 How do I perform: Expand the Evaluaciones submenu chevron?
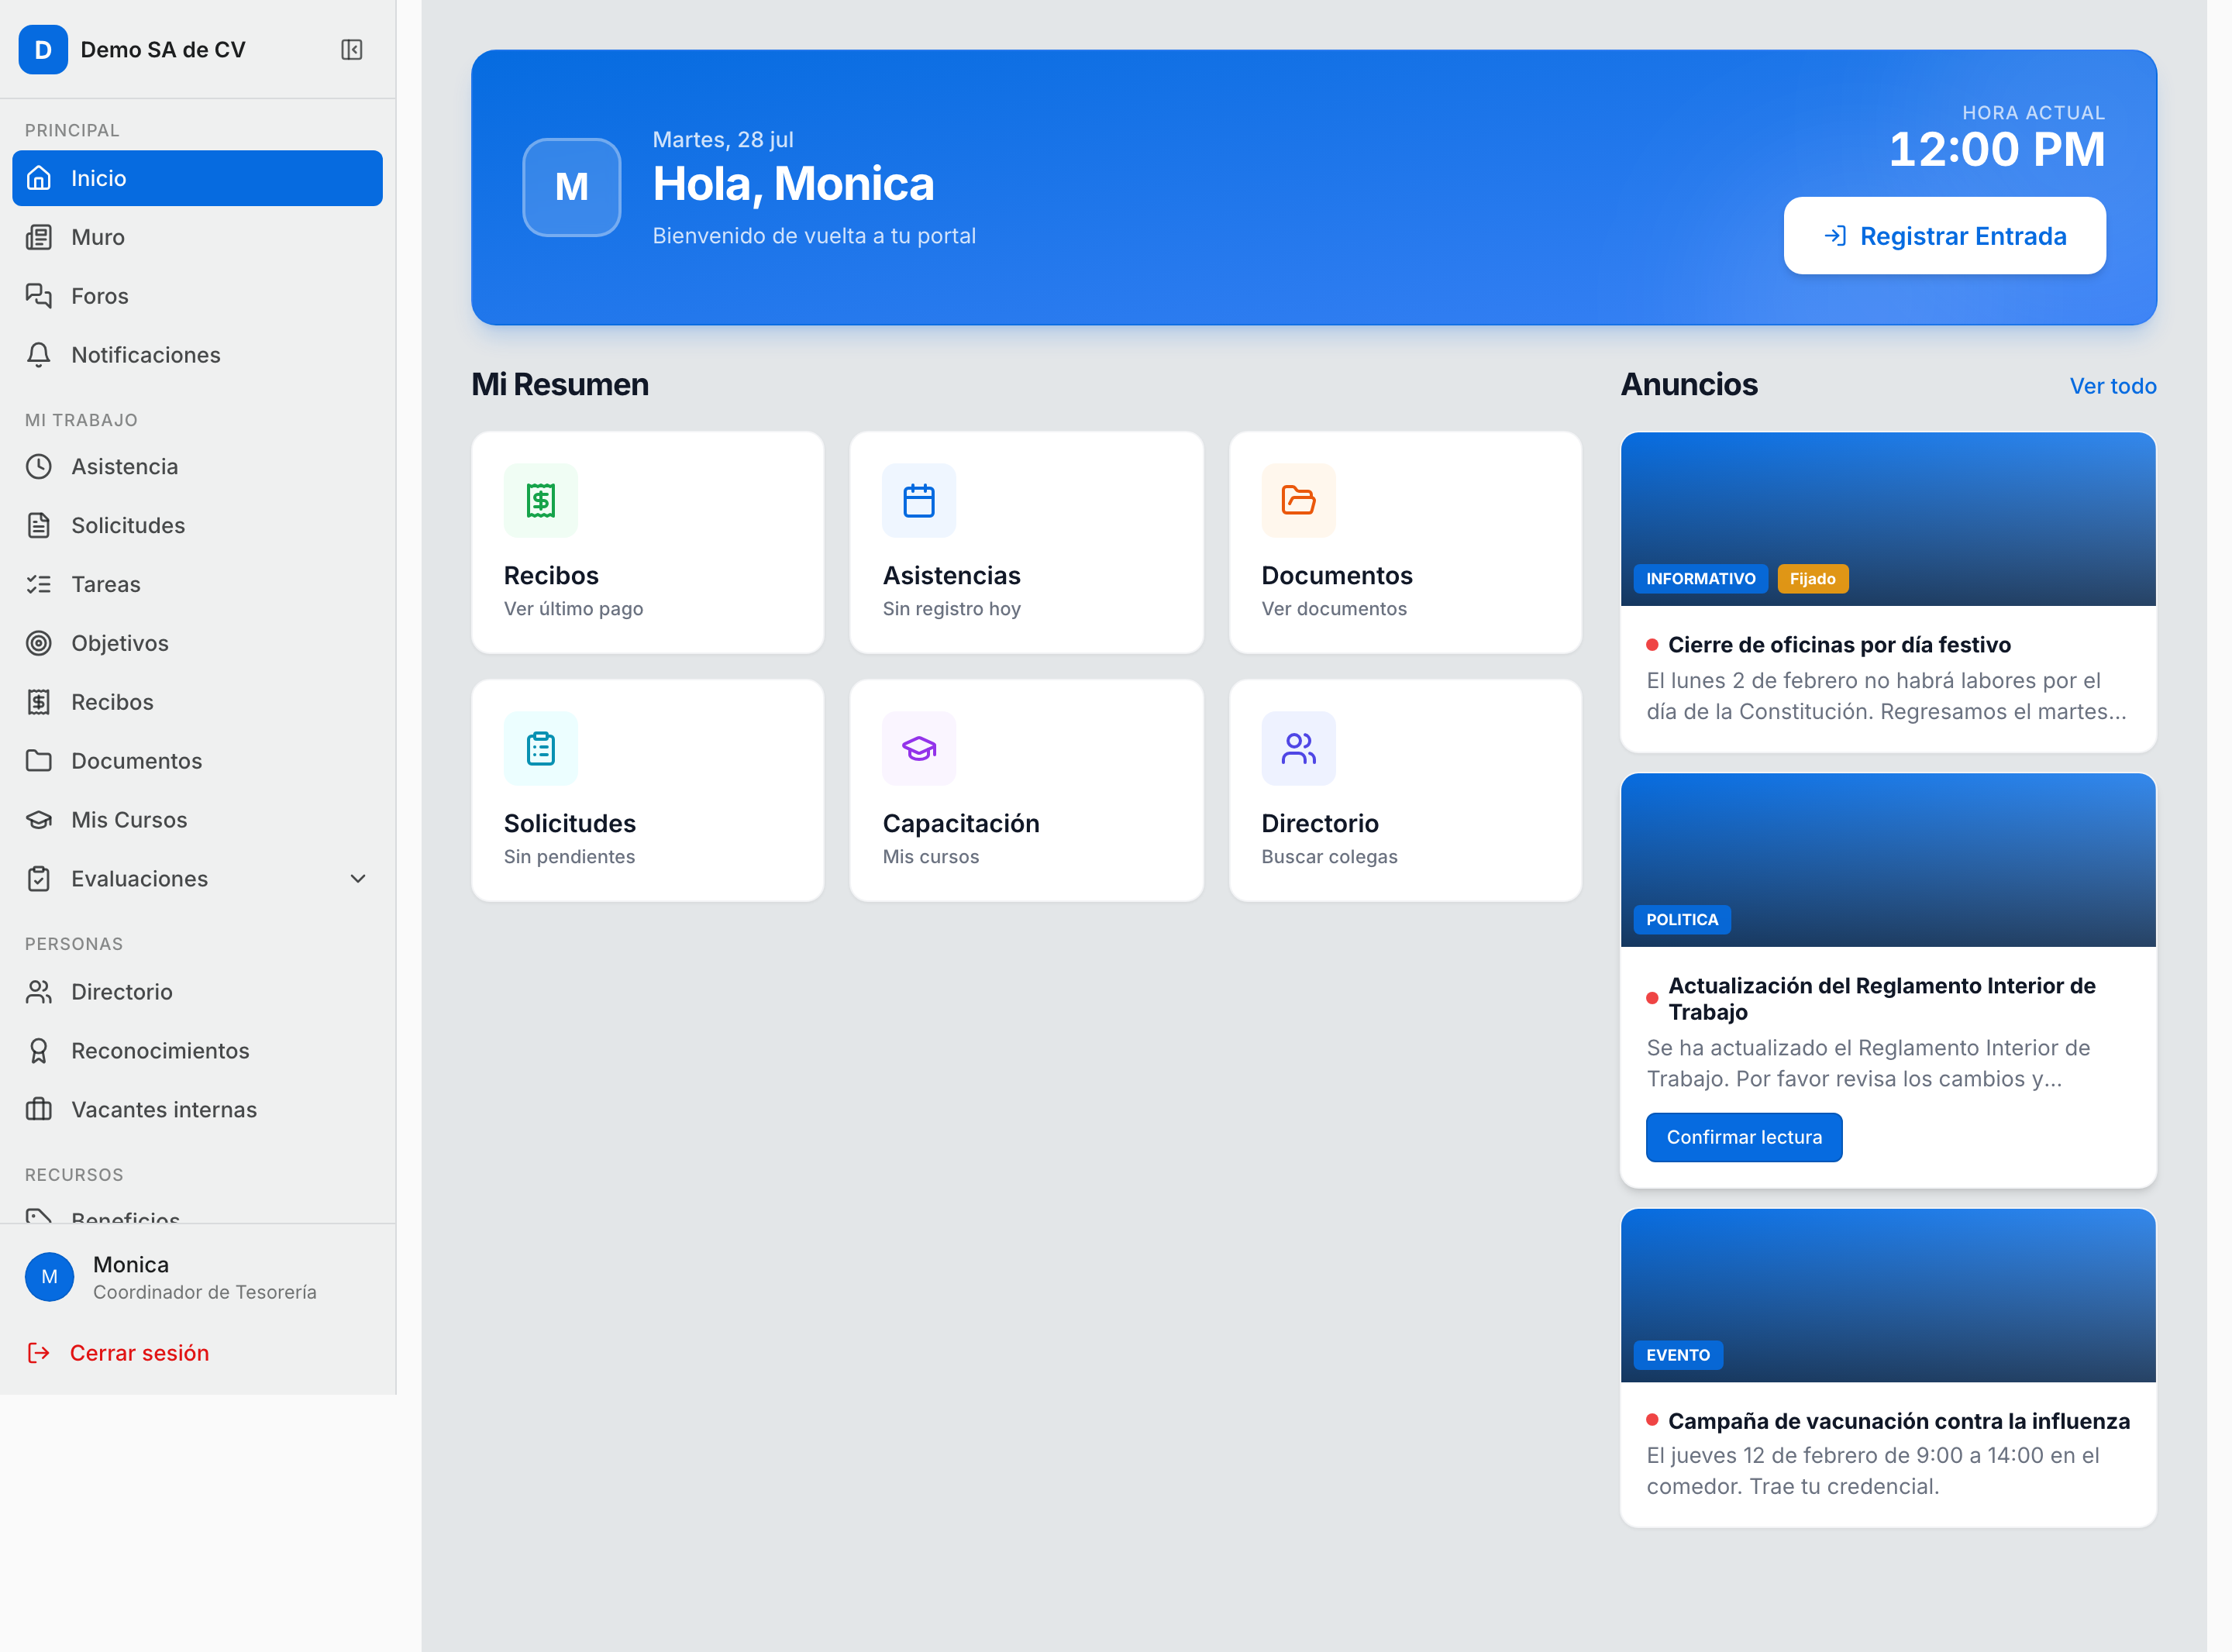(x=358, y=879)
